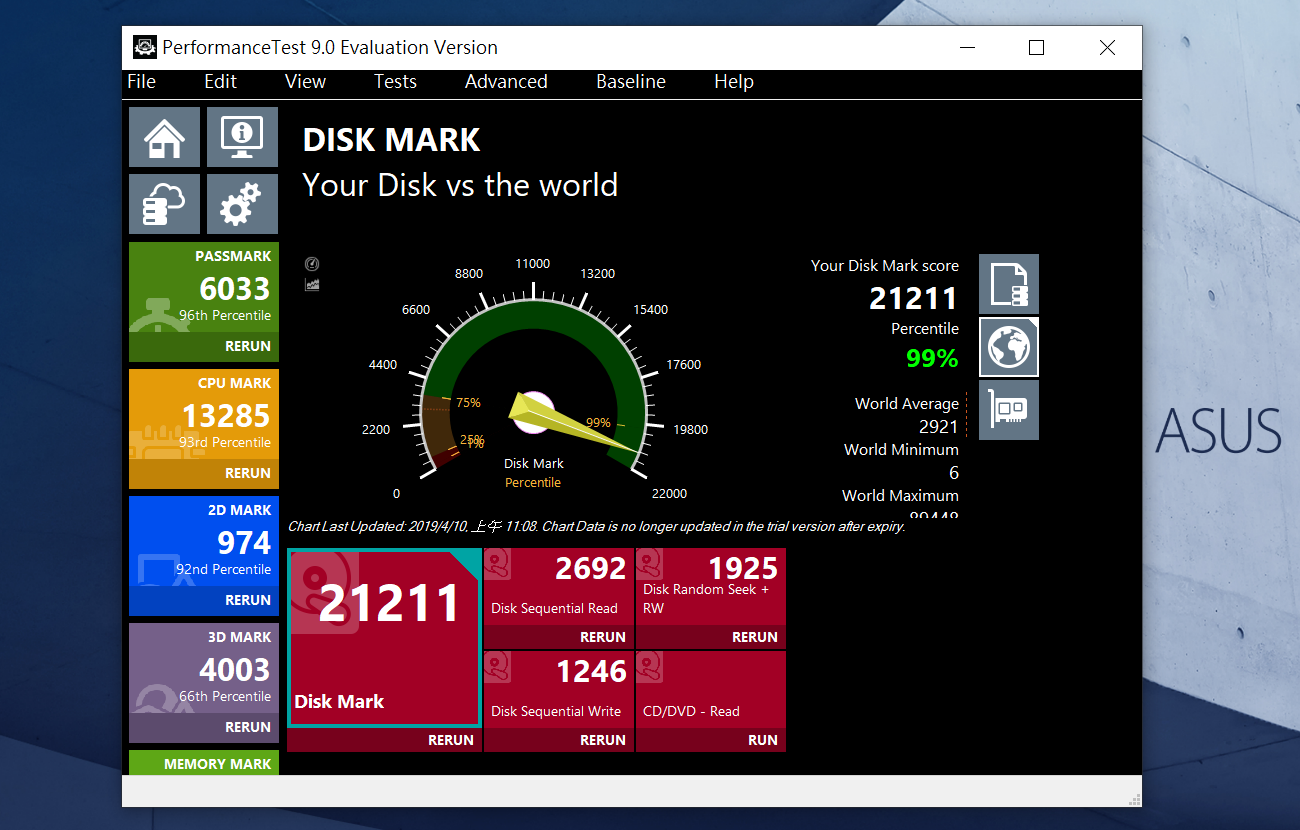Rerun the CPU Mark test

(x=248, y=473)
